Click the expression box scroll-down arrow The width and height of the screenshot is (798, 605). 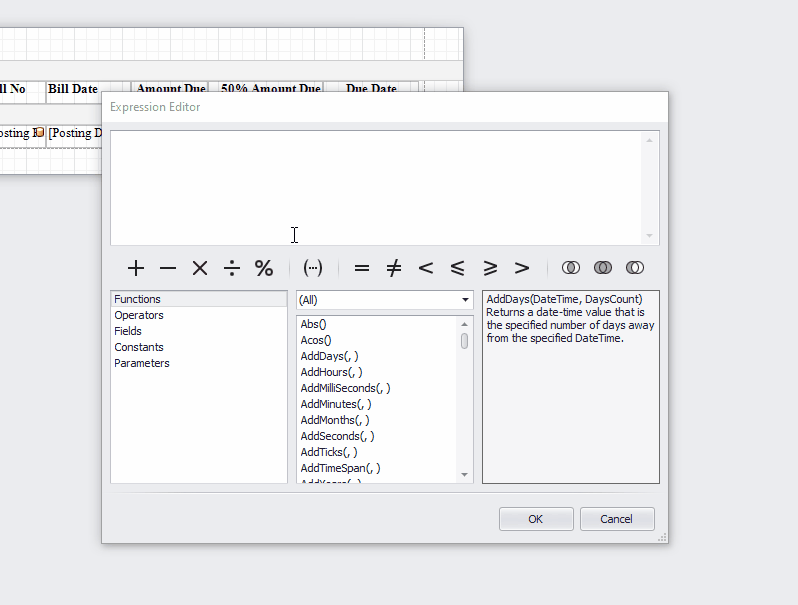click(649, 236)
